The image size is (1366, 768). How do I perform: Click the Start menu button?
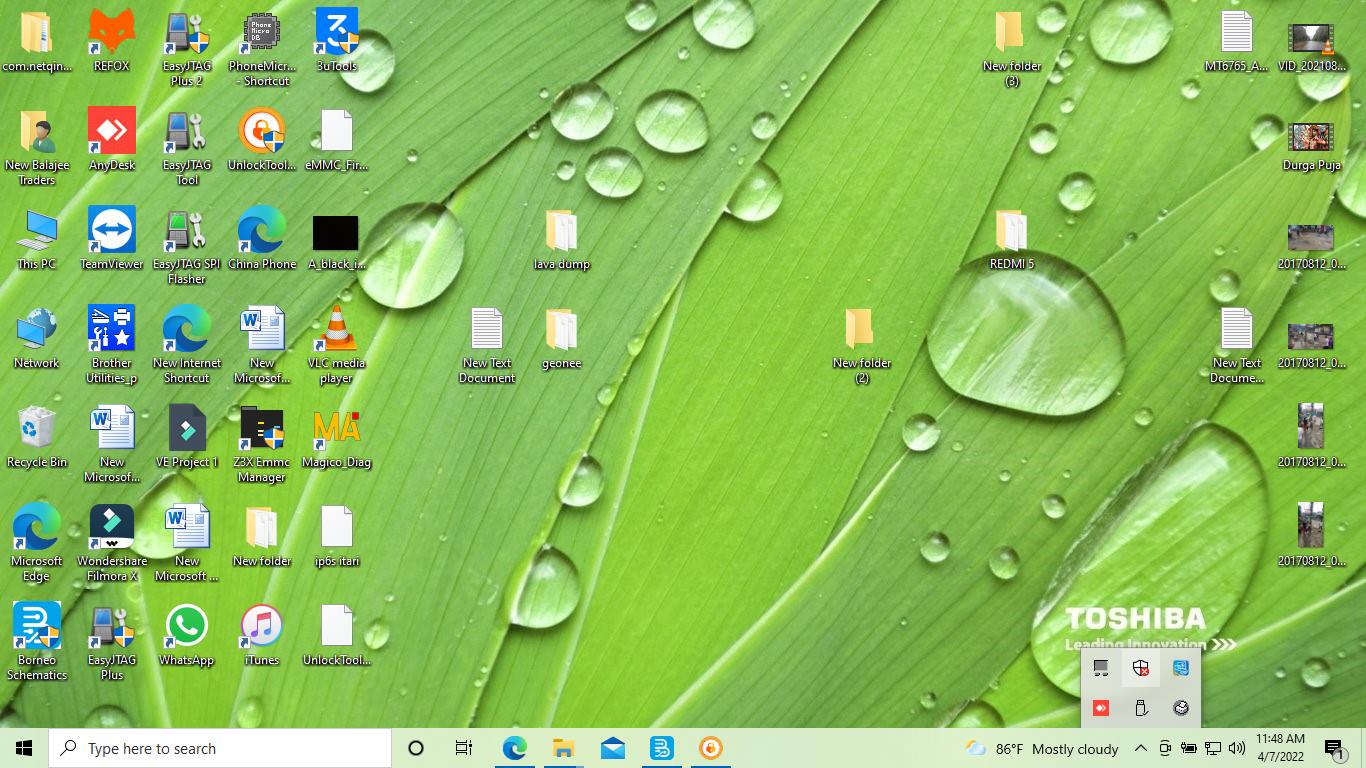(x=24, y=748)
